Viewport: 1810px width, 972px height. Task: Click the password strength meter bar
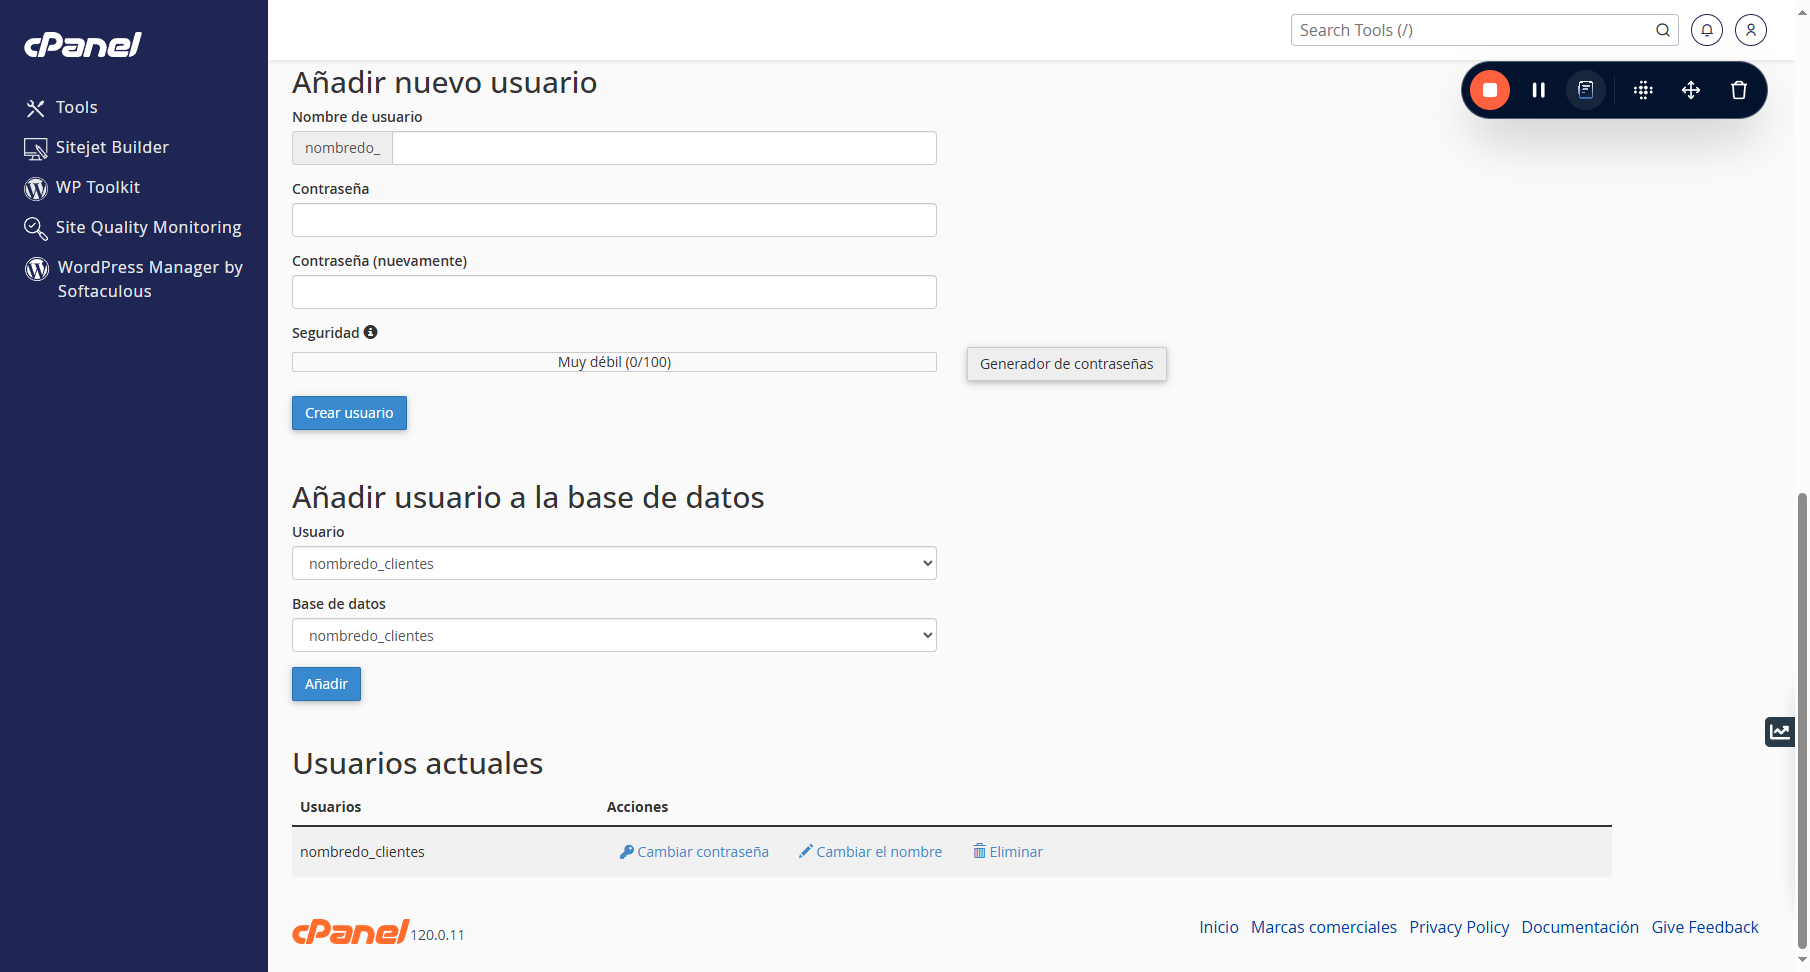tap(614, 362)
